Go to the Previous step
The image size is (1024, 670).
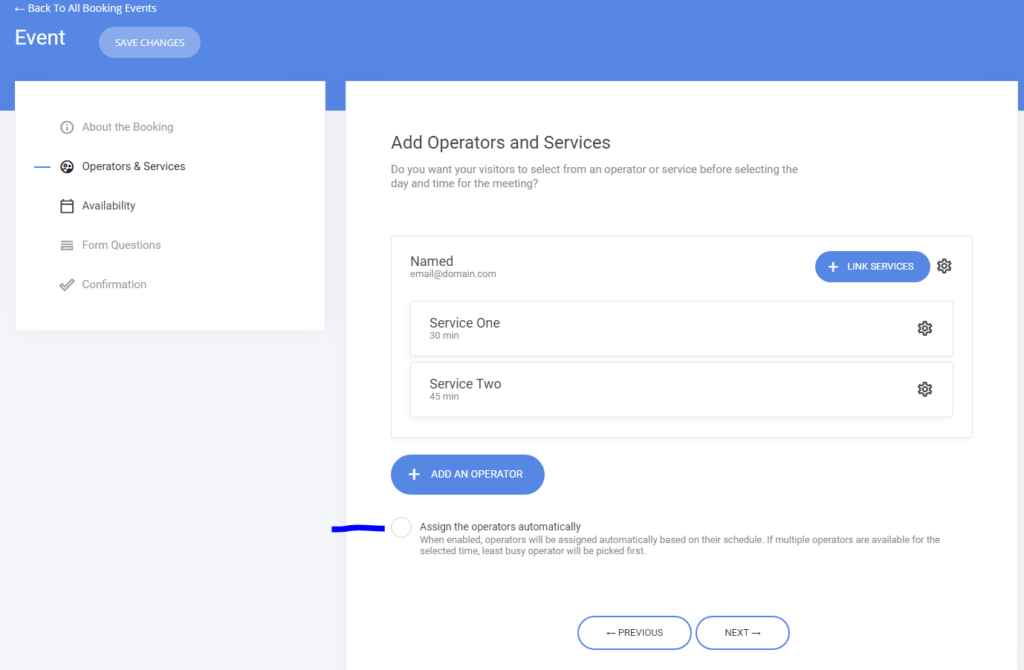click(634, 633)
